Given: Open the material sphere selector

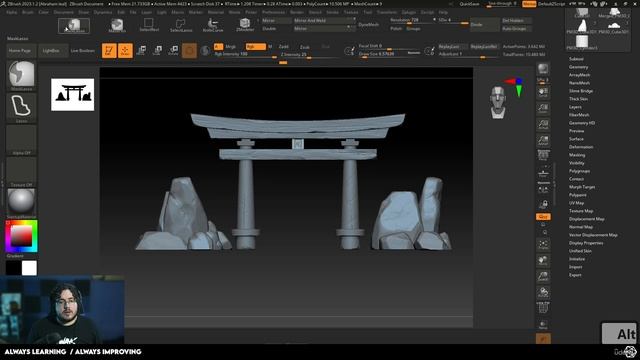Looking at the screenshot, I should 21,203.
